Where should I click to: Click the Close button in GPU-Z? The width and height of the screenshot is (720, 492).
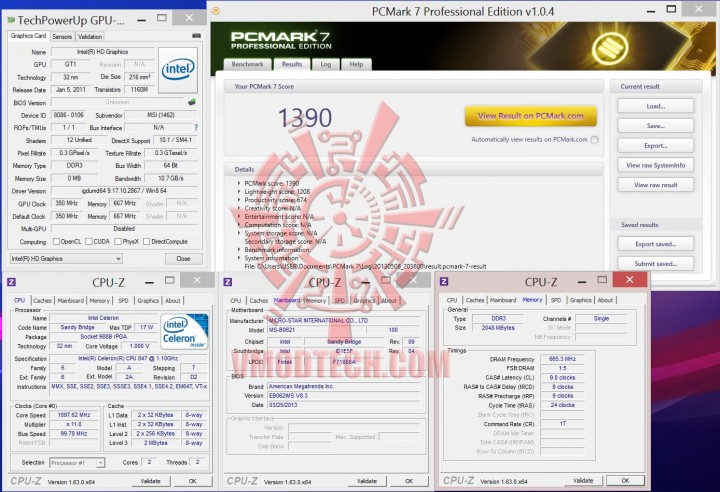tap(184, 259)
